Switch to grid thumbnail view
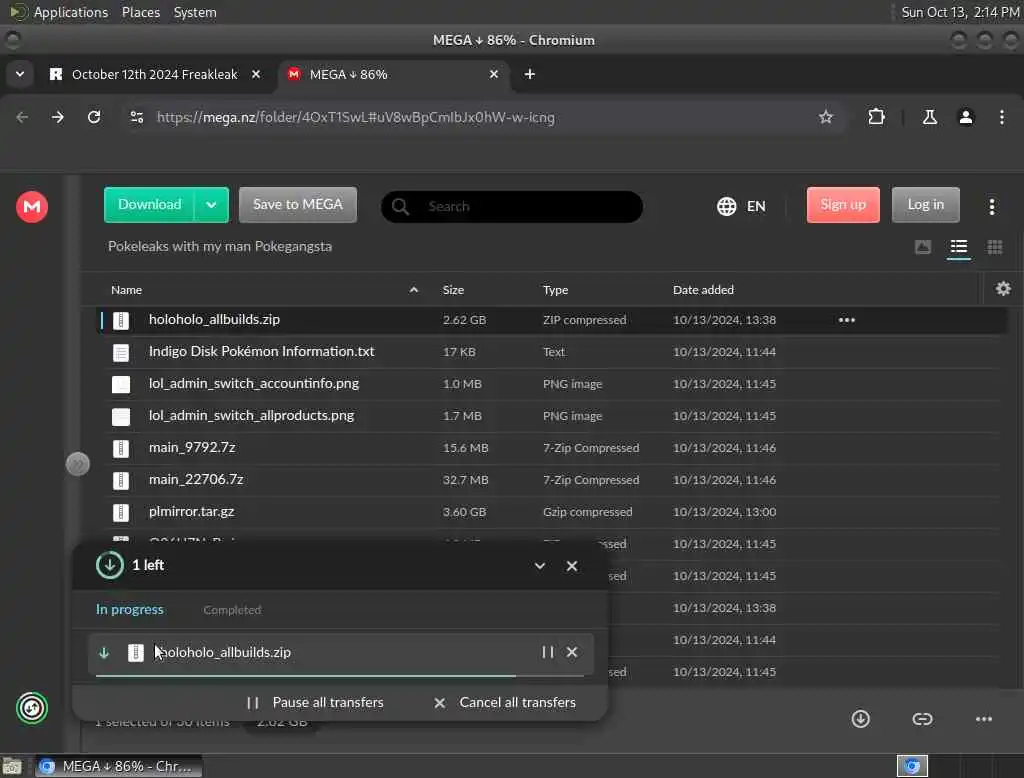This screenshot has width=1024, height=778. click(995, 247)
